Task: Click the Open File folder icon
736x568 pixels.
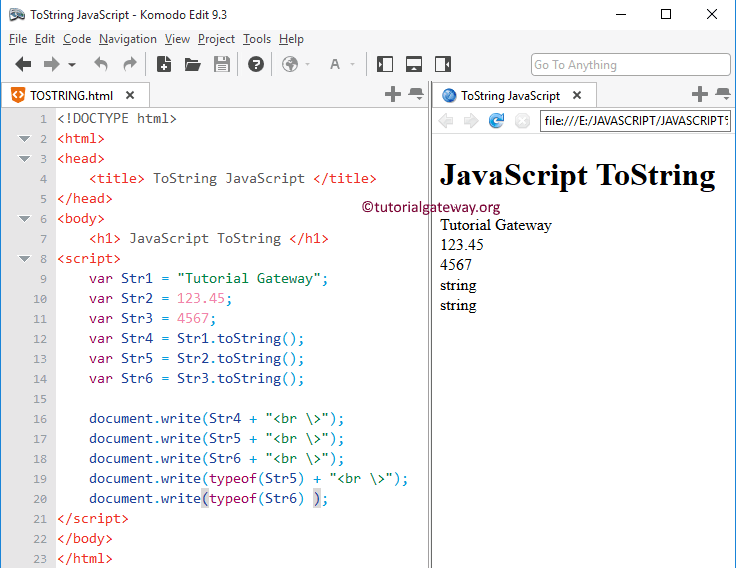Action: pyautogui.click(x=193, y=64)
